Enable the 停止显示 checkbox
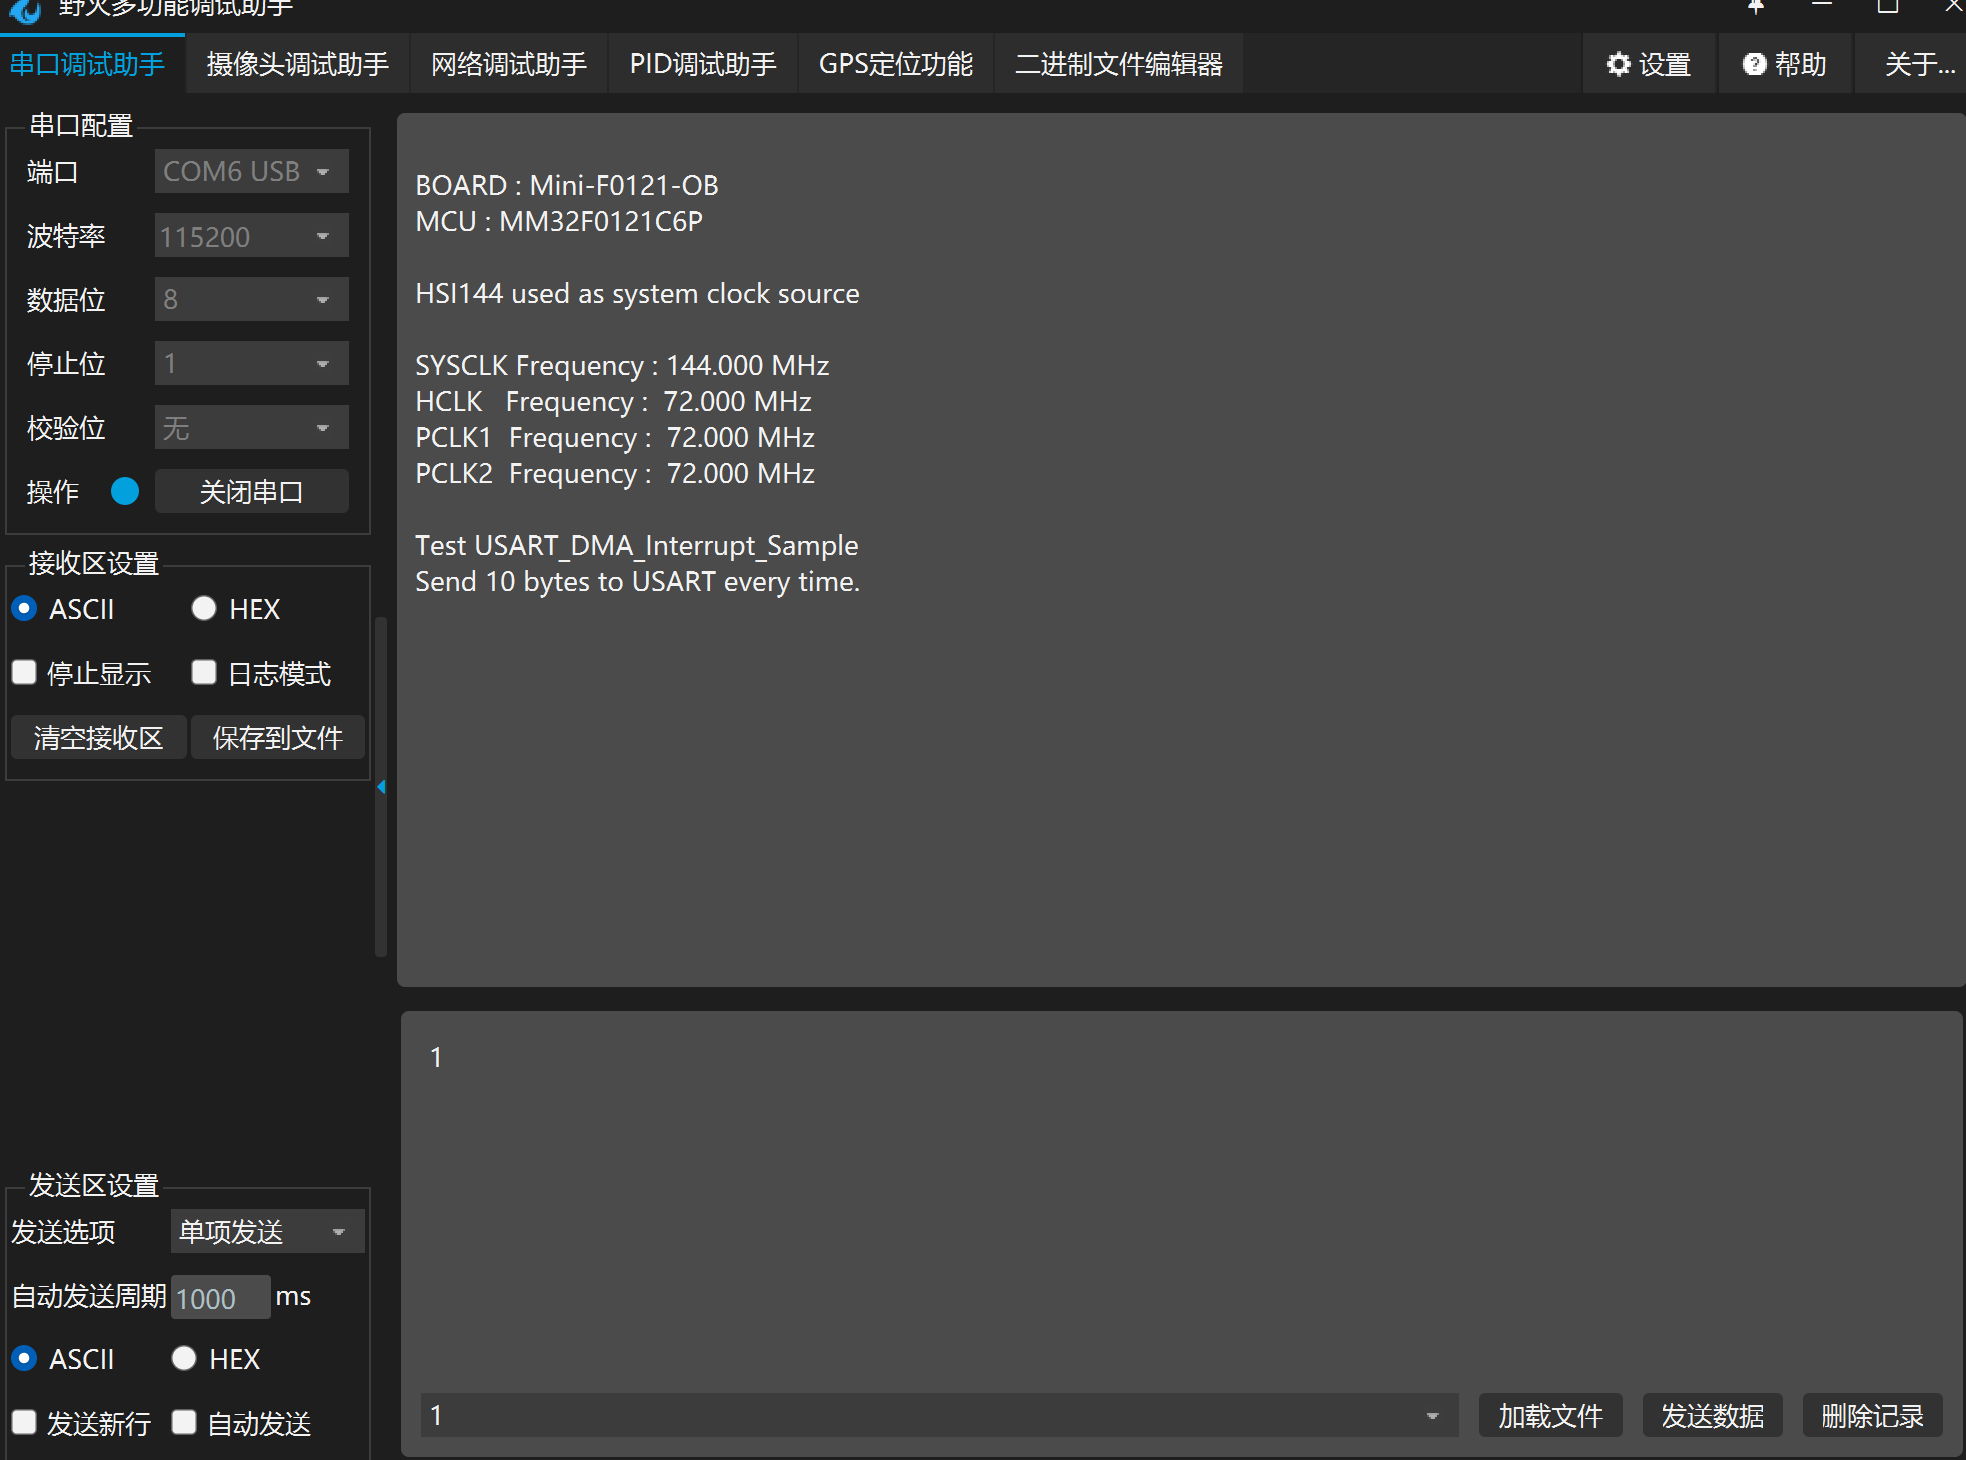1966x1460 pixels. pyautogui.click(x=25, y=673)
